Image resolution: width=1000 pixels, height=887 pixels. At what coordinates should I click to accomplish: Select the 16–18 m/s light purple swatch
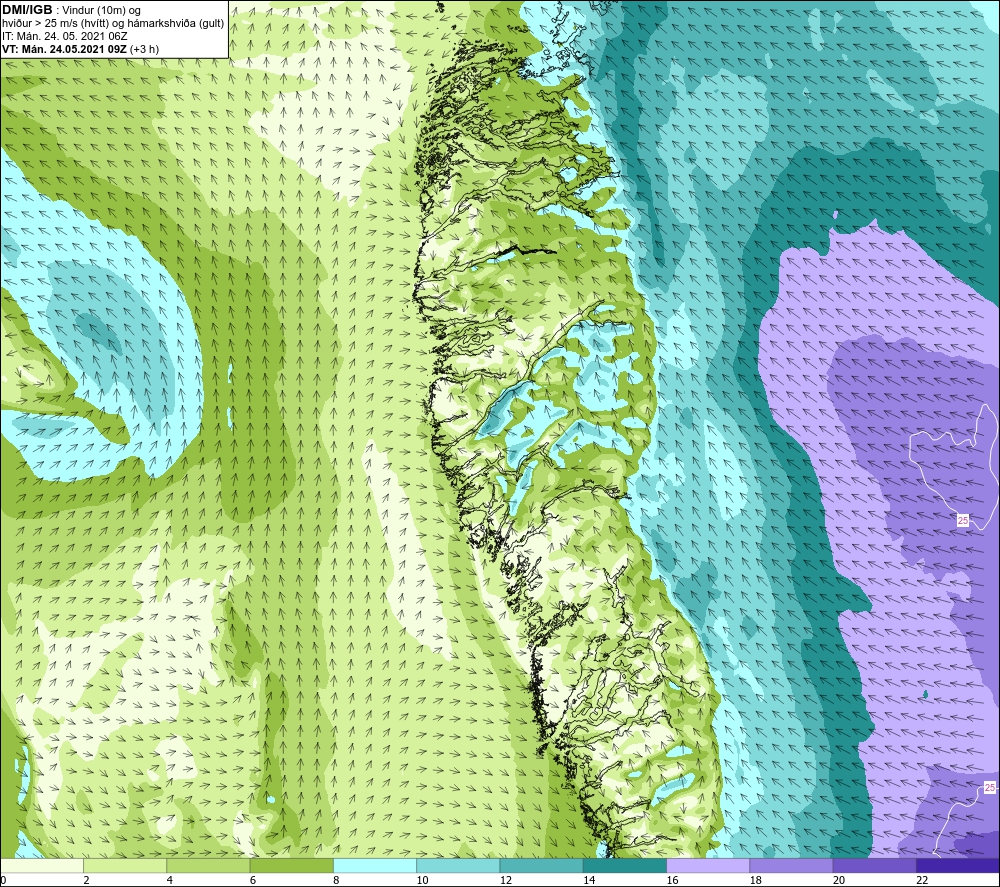(x=708, y=865)
